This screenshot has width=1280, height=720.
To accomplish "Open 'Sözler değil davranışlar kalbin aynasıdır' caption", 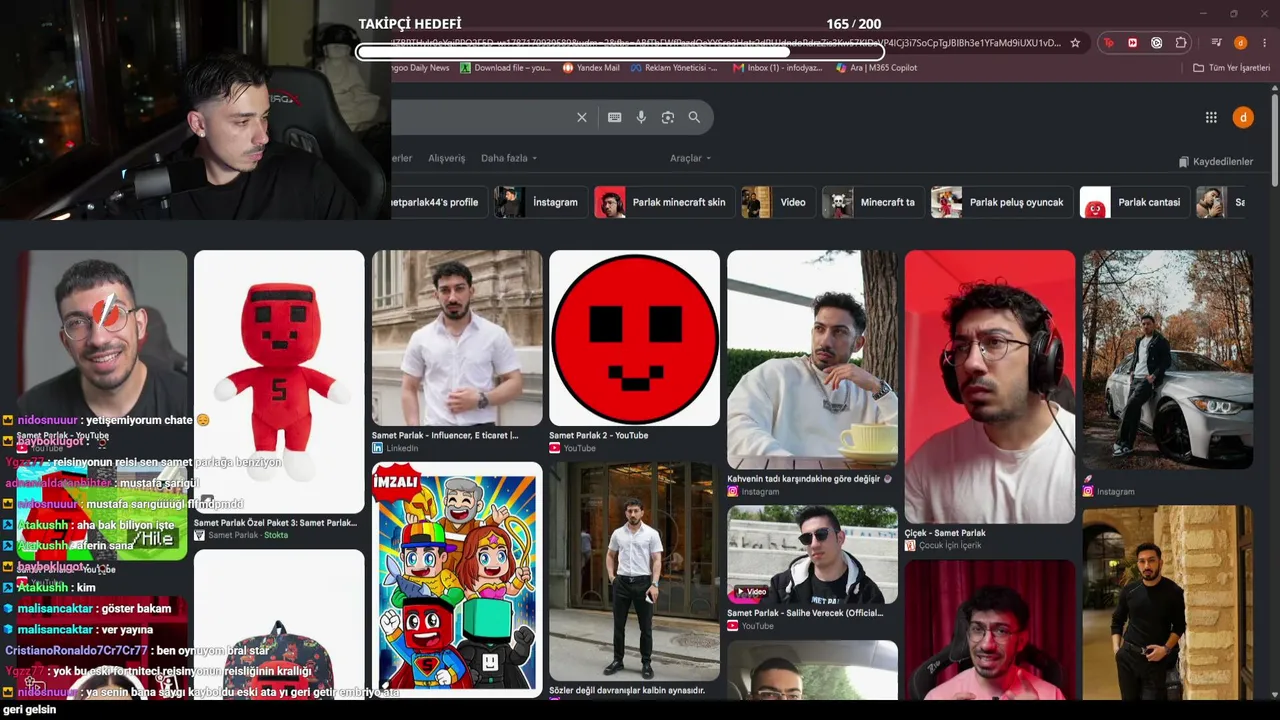I will pos(627,690).
